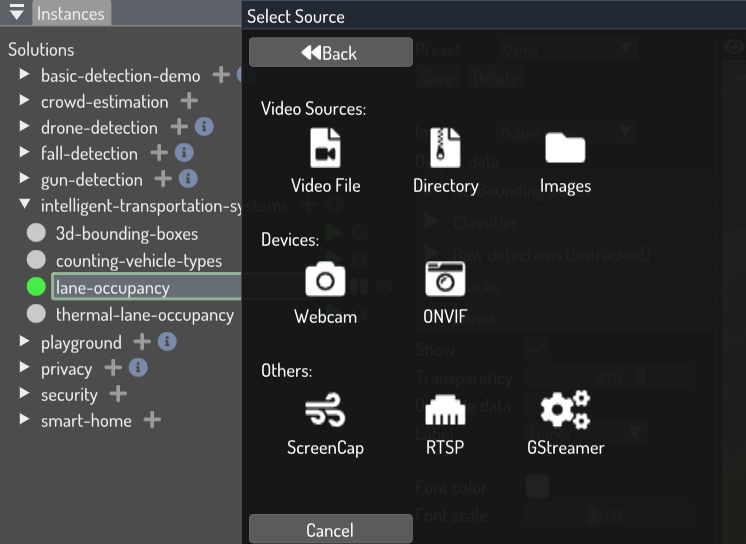Switch to the Instances tab
This screenshot has height=544, width=746.
tap(71, 14)
